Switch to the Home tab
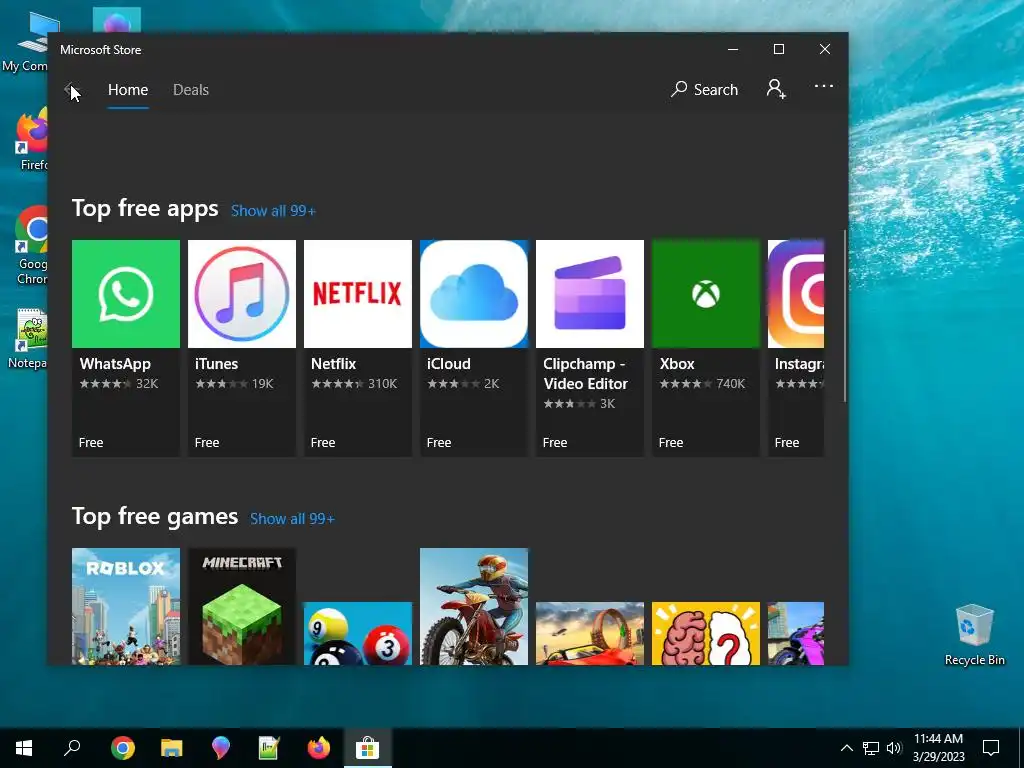1024x768 pixels. 128,89
